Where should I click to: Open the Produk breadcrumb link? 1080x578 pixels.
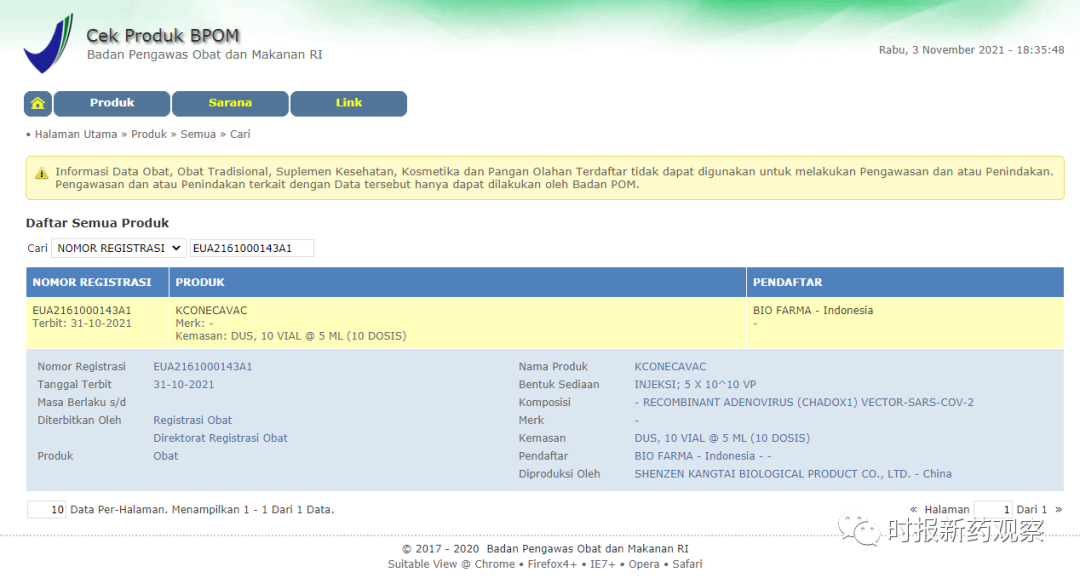point(149,134)
